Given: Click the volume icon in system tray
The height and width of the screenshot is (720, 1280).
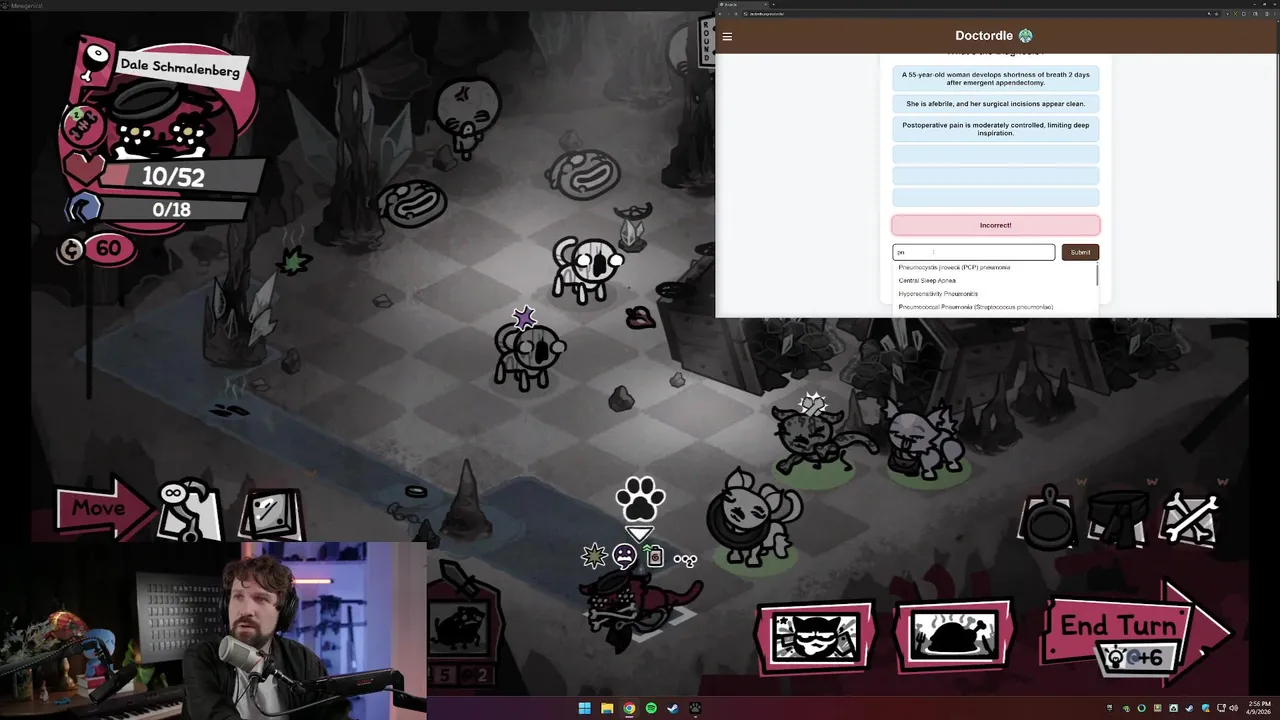Looking at the screenshot, I should [x=1234, y=708].
